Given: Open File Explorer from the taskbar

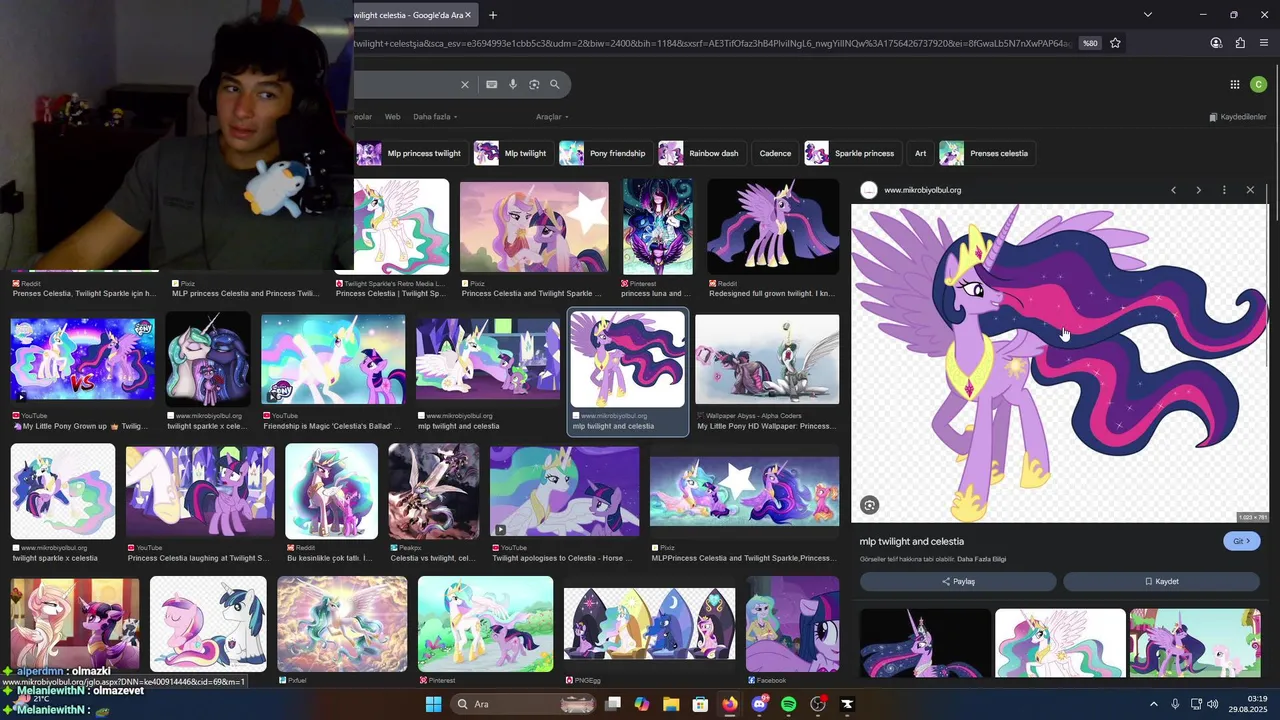Looking at the screenshot, I should (671, 704).
